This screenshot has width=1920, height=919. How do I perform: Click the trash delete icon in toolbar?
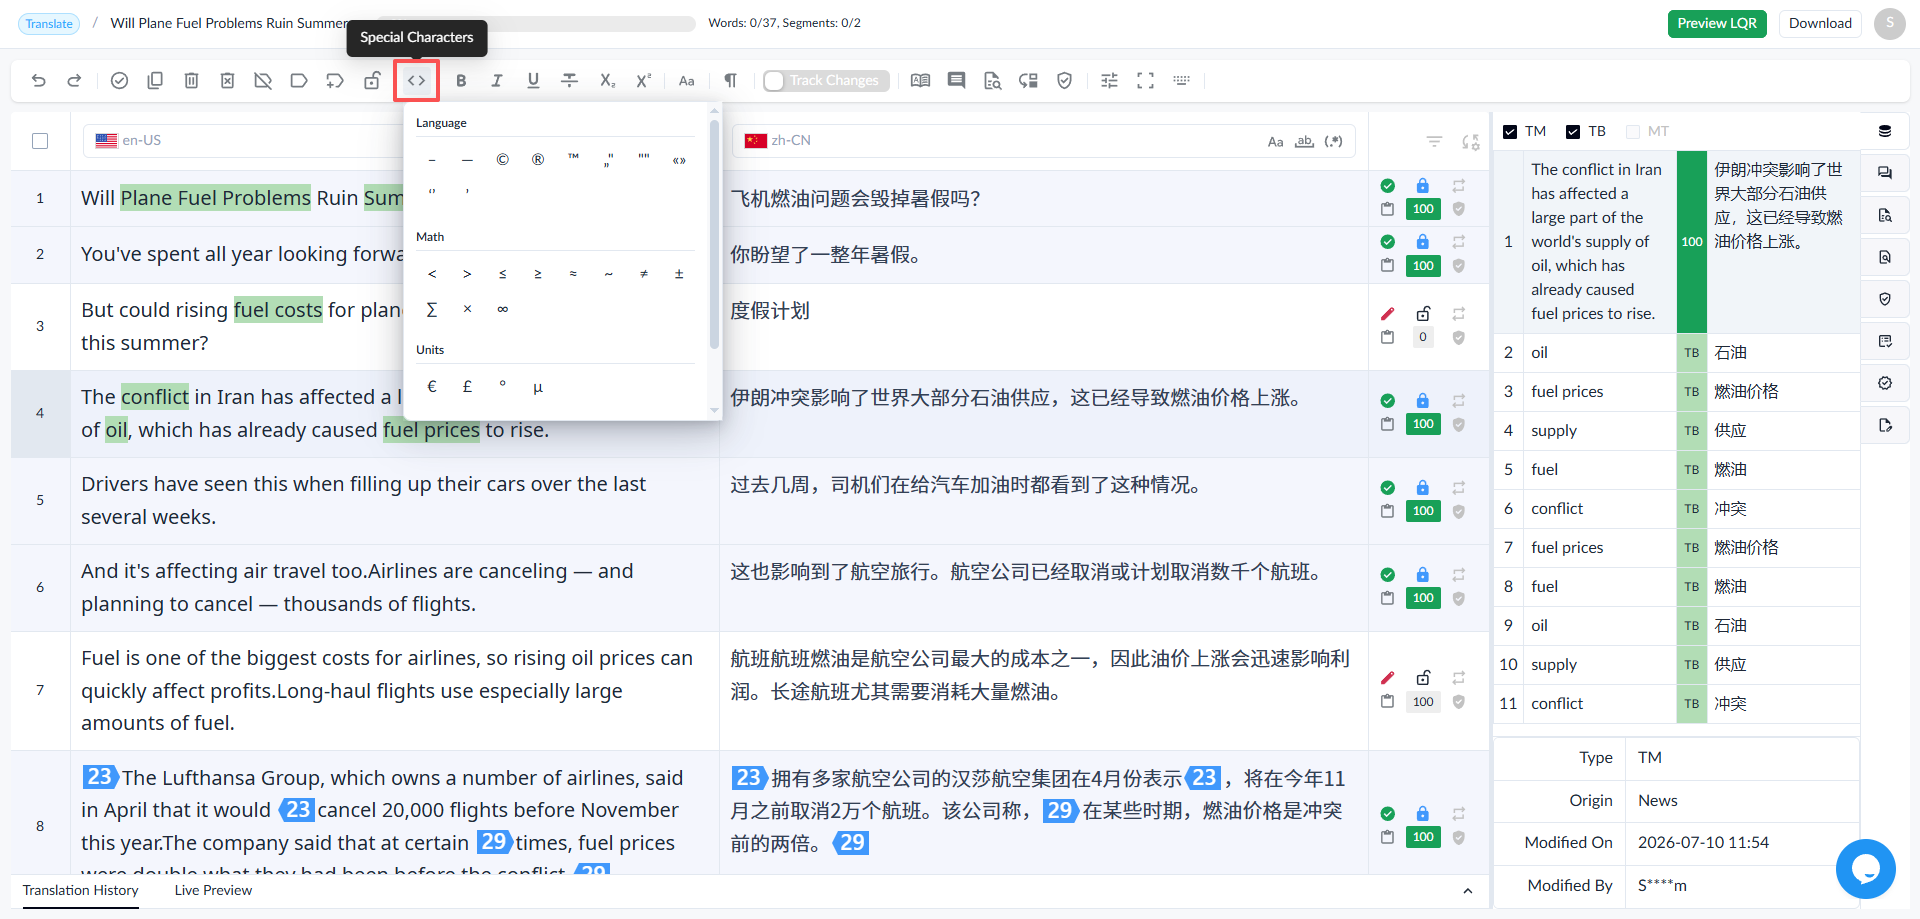(x=191, y=81)
